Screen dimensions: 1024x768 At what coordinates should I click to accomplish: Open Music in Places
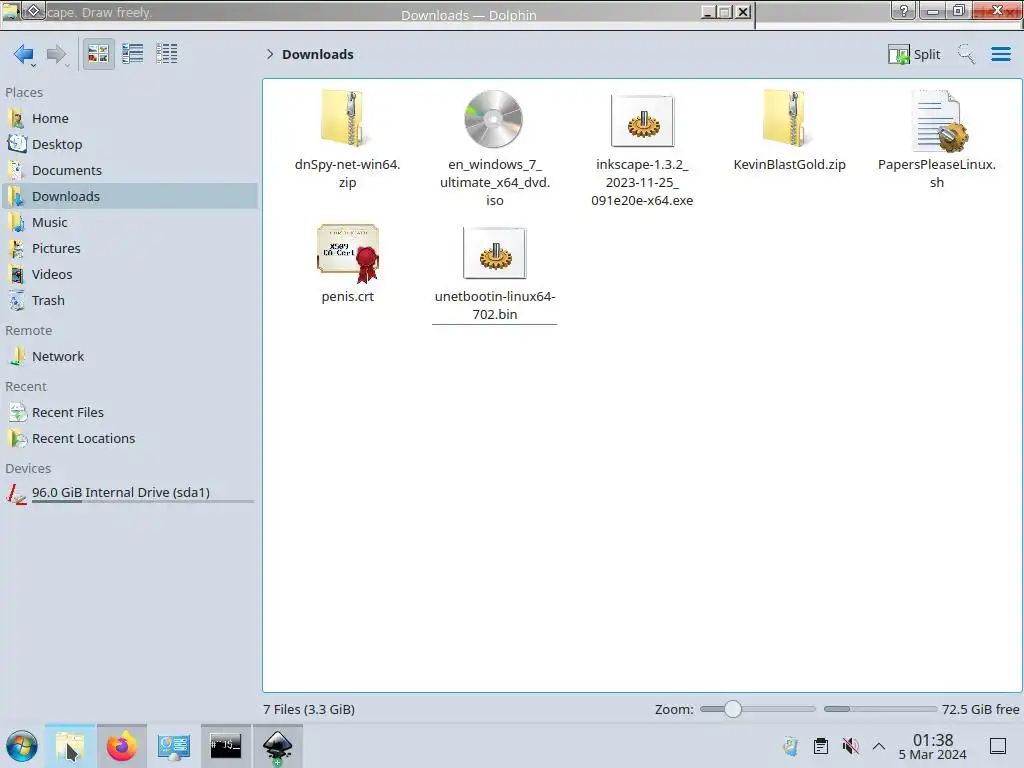130,223
